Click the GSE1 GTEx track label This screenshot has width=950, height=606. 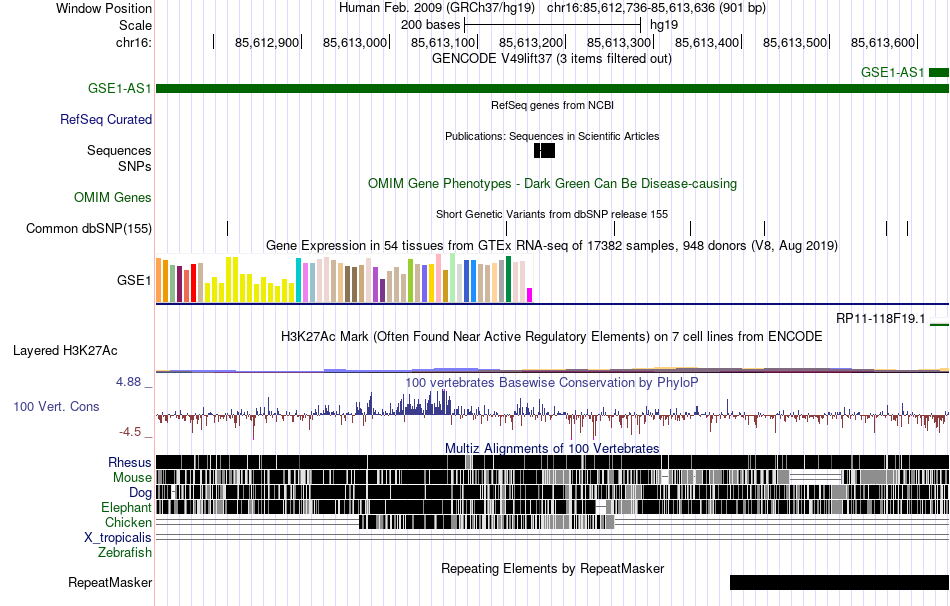tap(134, 280)
